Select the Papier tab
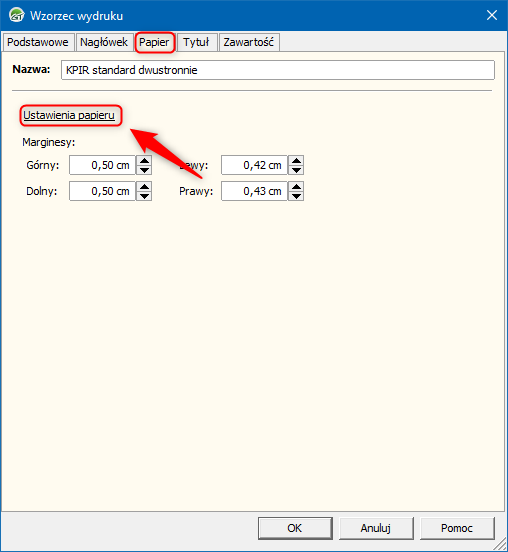 tap(154, 42)
